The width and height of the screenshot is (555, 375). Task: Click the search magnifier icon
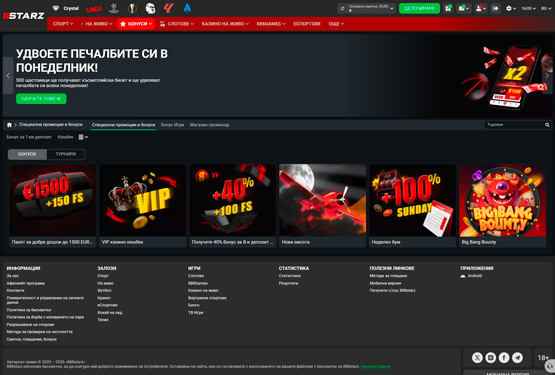pos(547,125)
